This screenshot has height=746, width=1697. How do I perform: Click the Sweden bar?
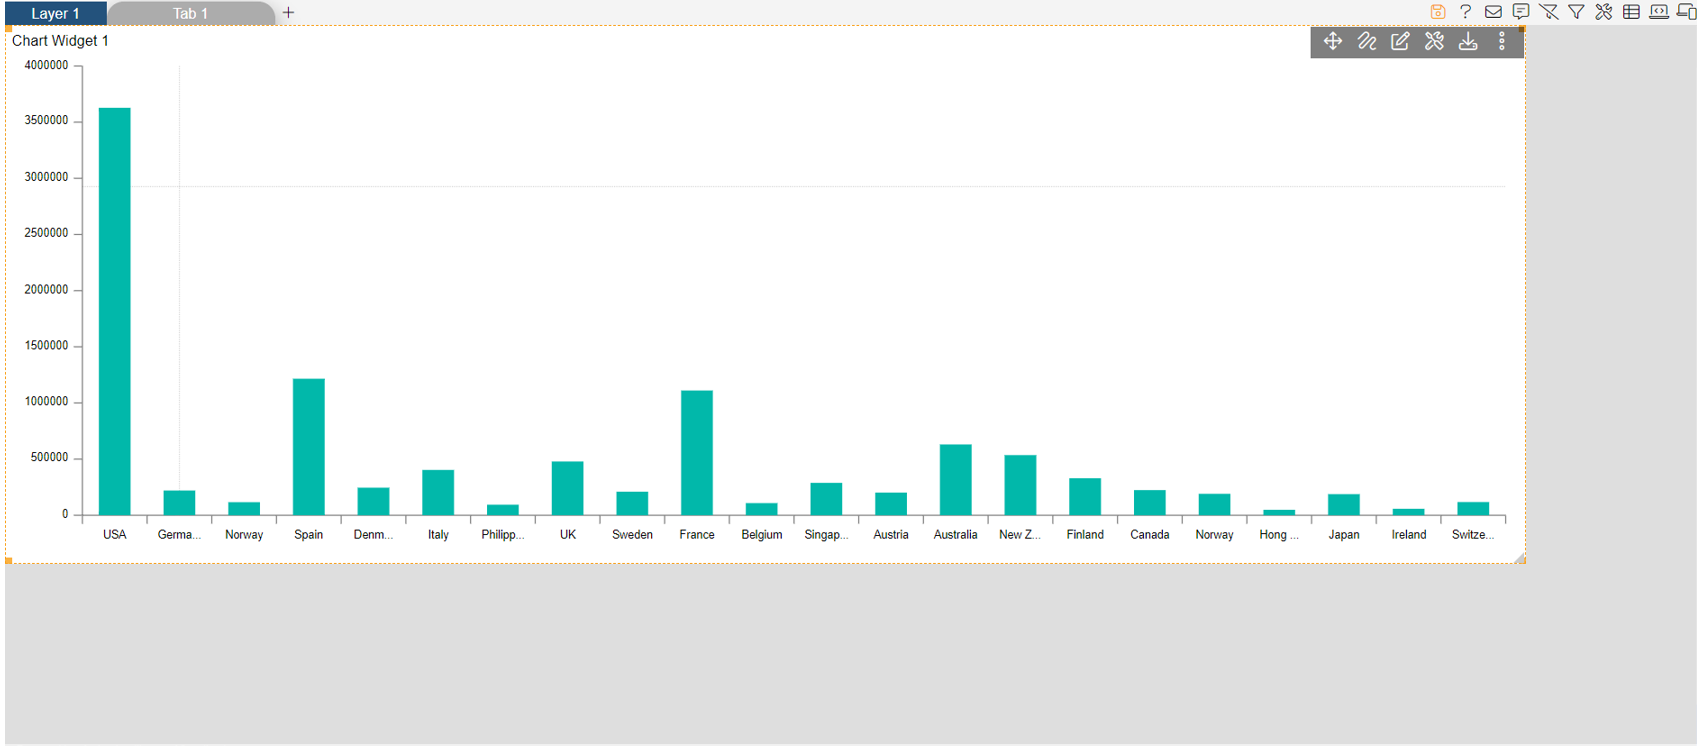coord(632,503)
